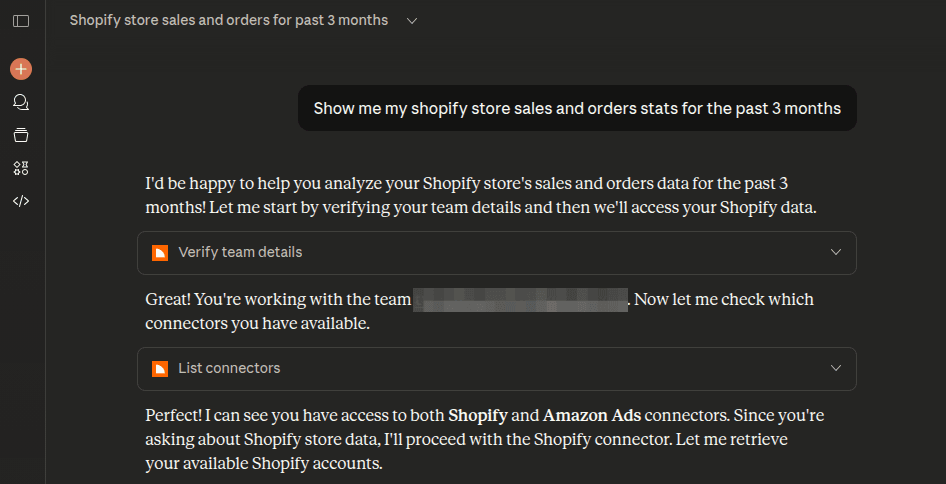Expand the List connectors chevron
Viewport: 946px width, 484px height.
836,369
